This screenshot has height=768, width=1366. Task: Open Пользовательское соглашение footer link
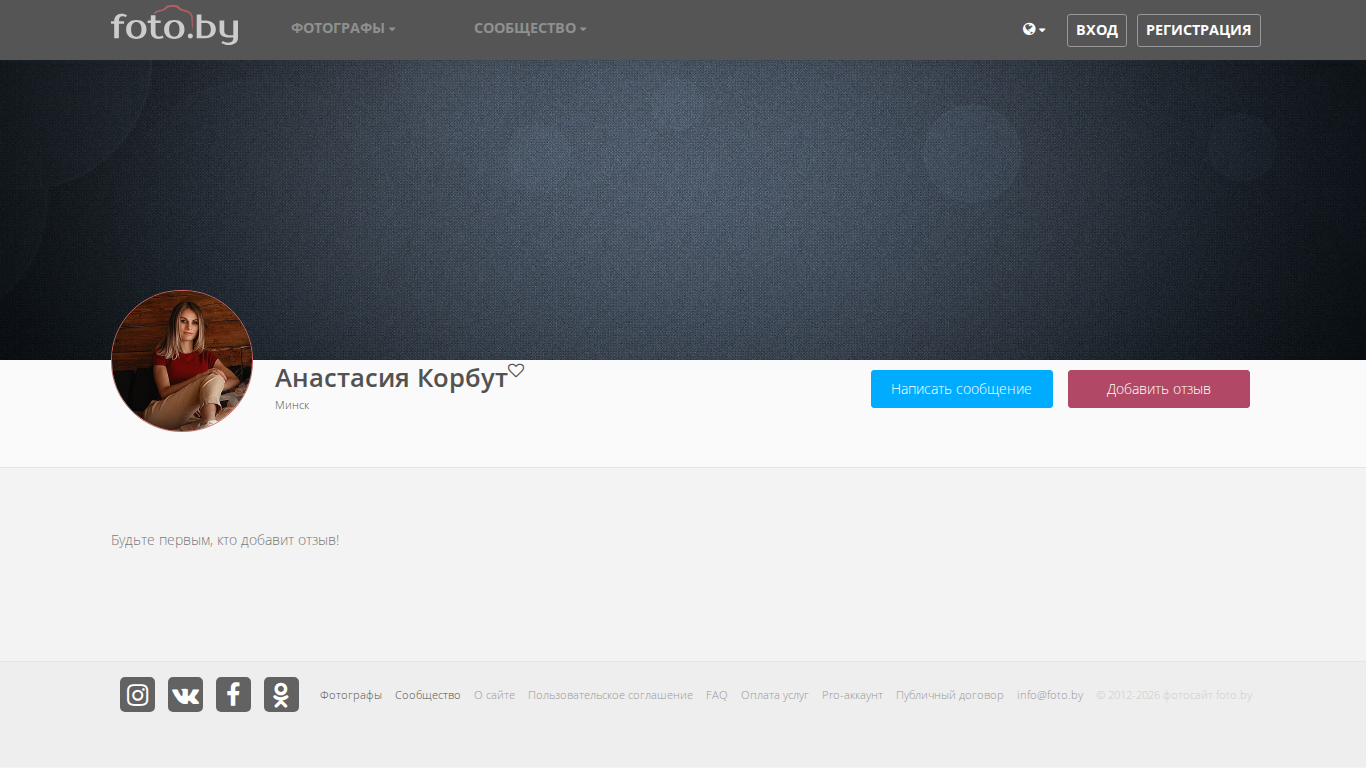610,695
